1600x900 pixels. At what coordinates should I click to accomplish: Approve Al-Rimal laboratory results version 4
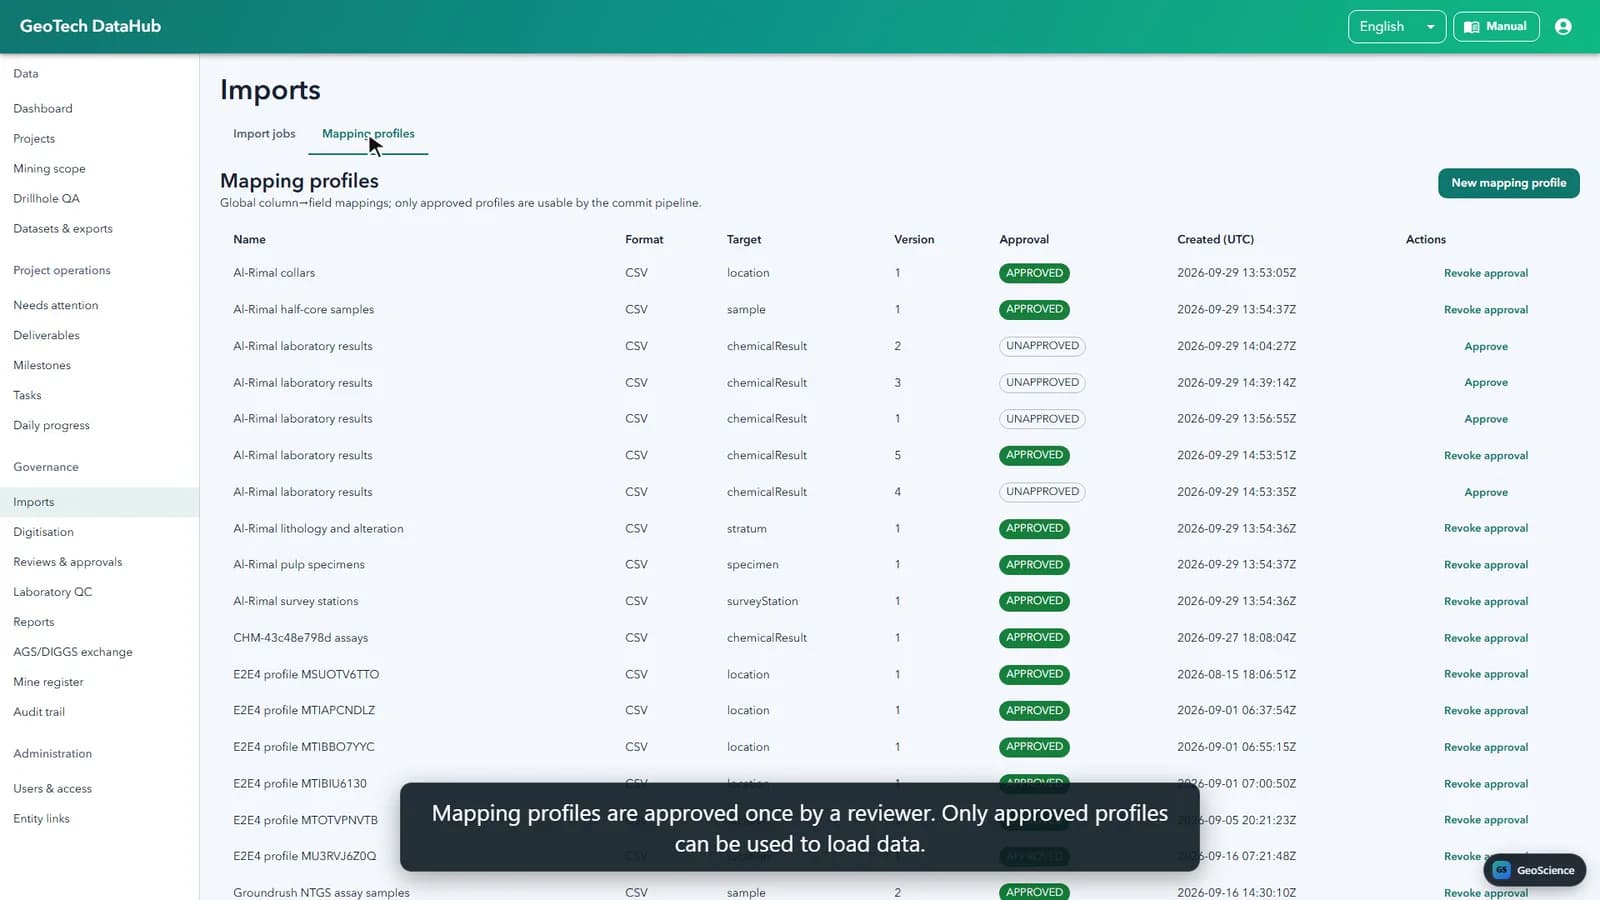(x=1485, y=493)
